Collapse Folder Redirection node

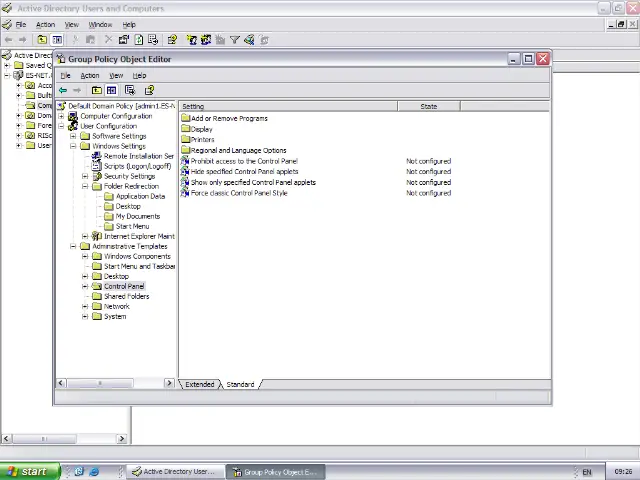point(85,186)
